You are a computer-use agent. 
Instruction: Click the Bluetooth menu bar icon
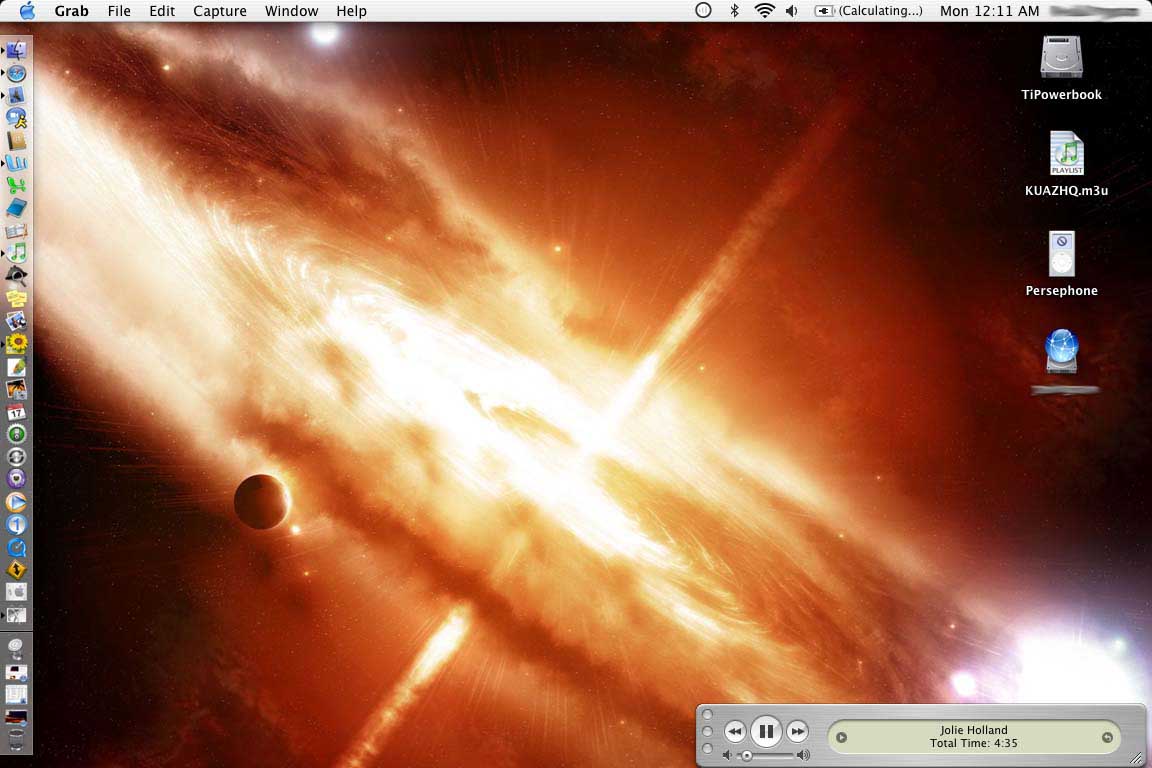click(x=734, y=10)
